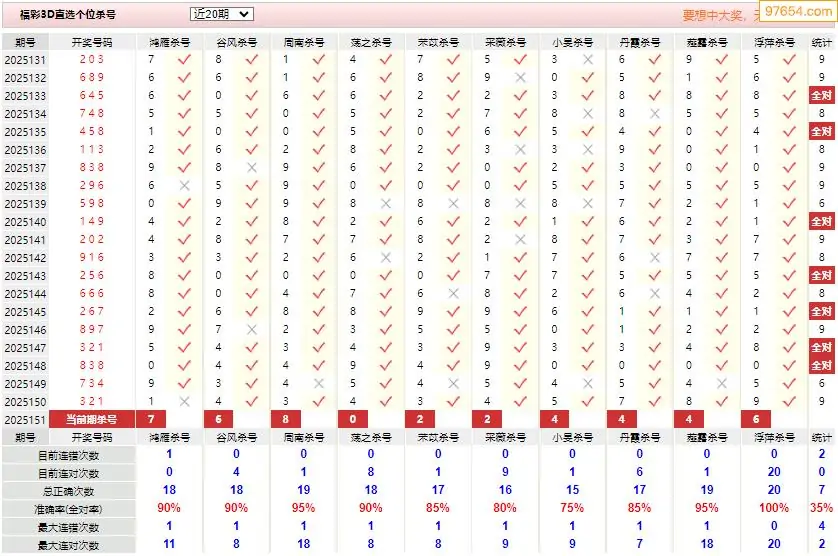
Task: Select the 35% all-correct rate value
Action: click(x=821, y=508)
